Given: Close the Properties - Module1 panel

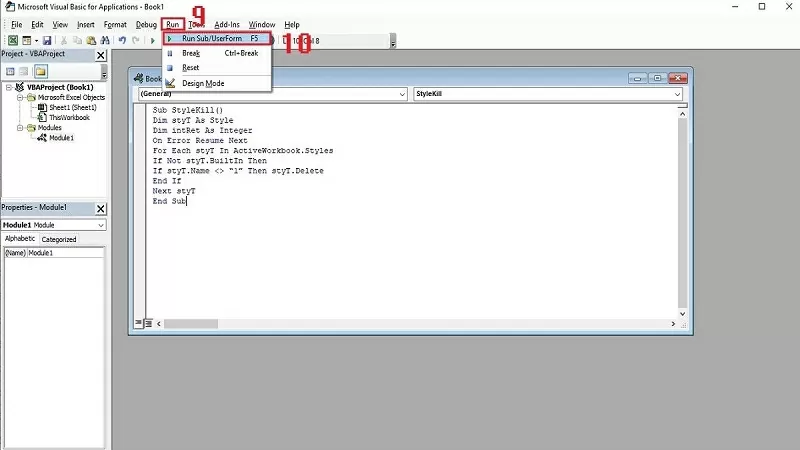Looking at the screenshot, I should (101, 209).
